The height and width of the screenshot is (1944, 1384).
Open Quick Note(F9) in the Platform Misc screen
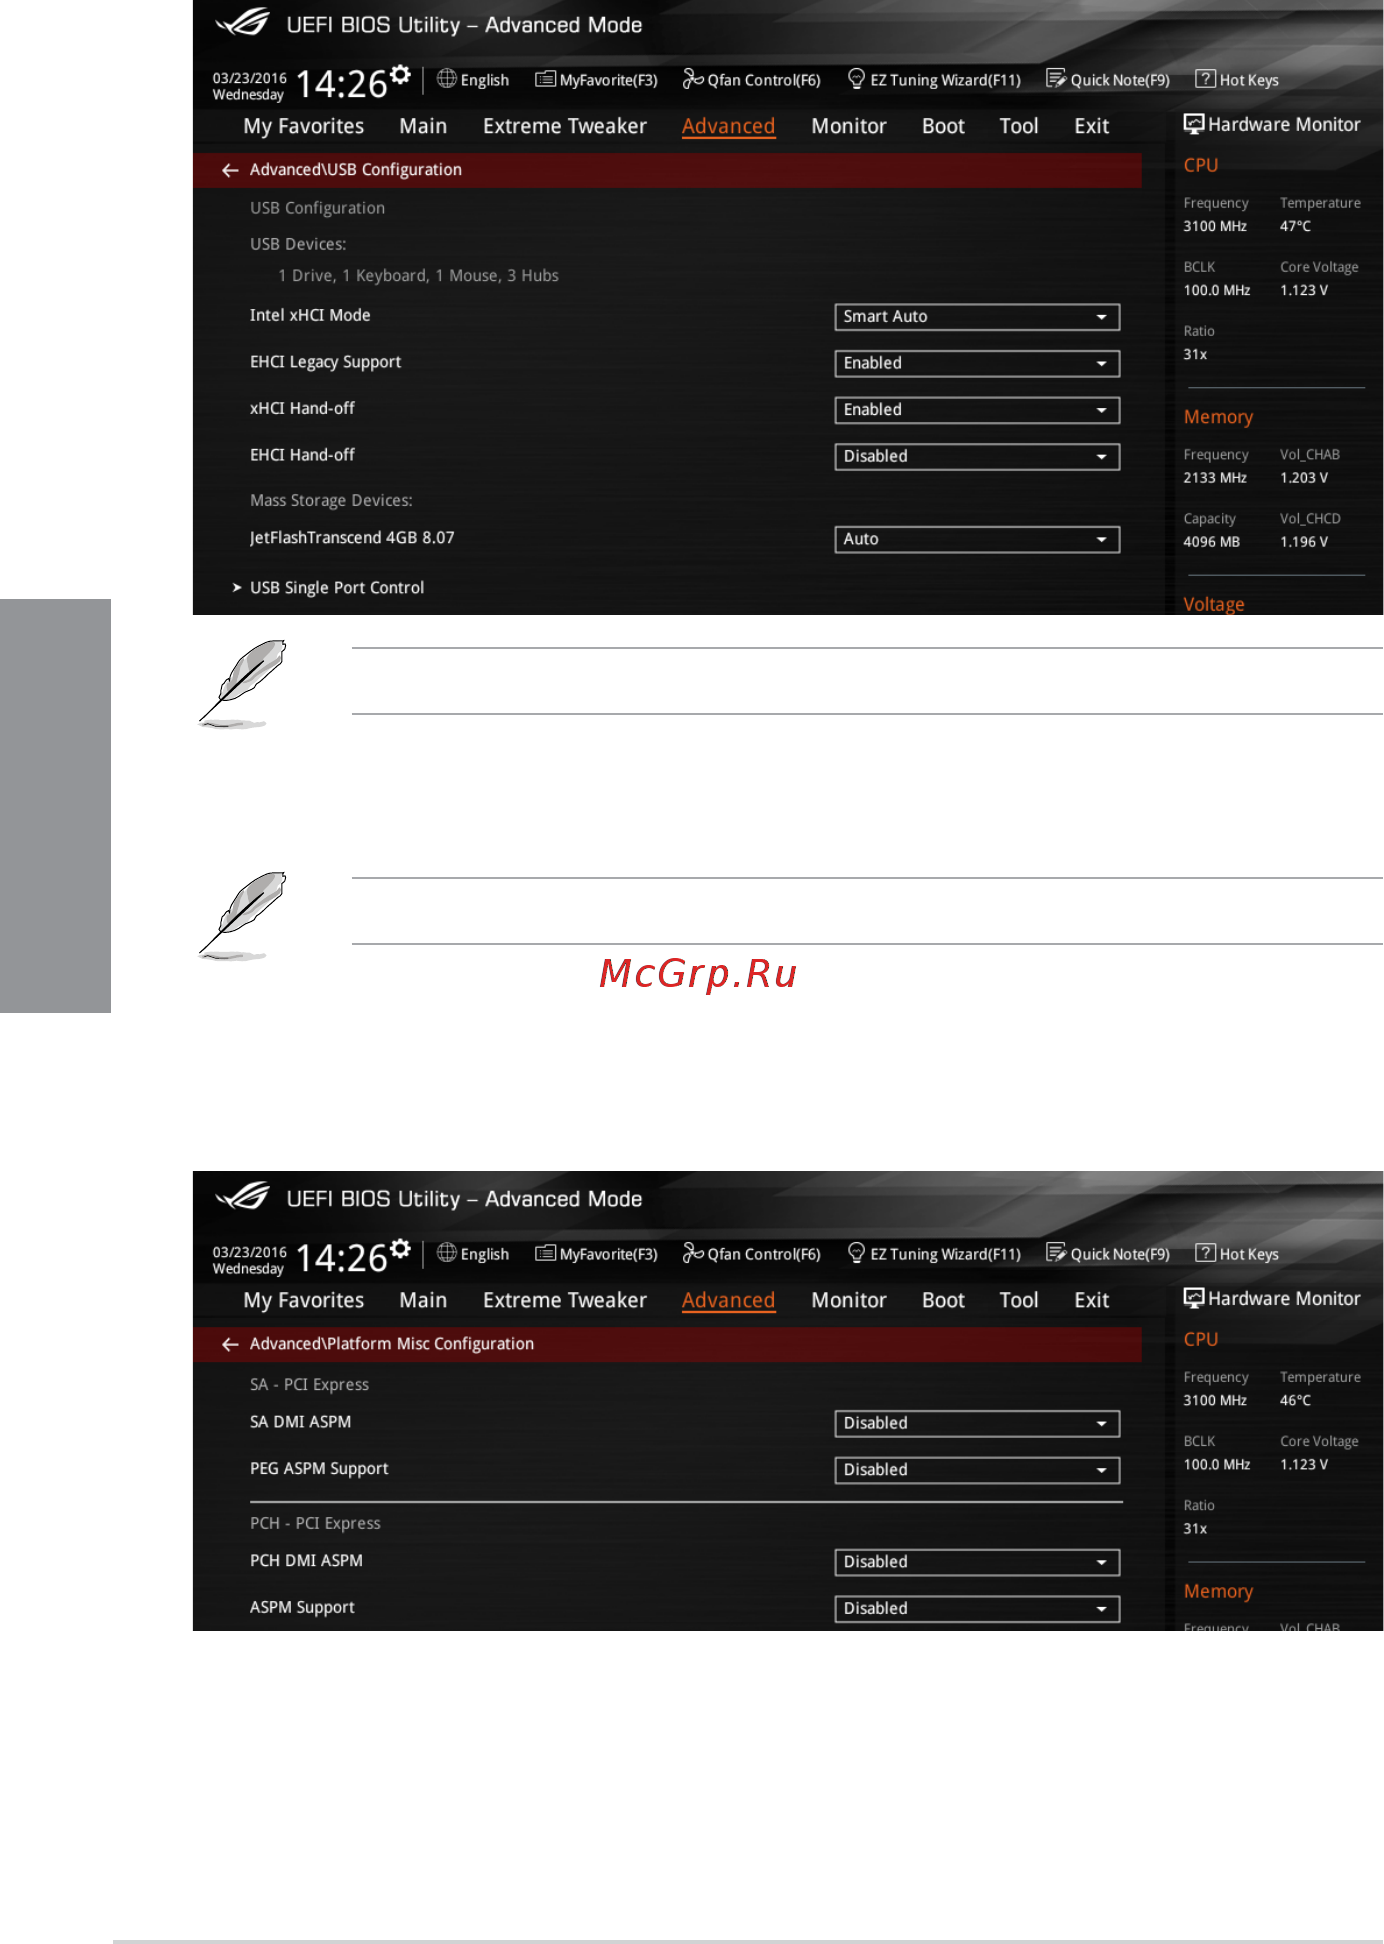pyautogui.click(x=1108, y=1253)
